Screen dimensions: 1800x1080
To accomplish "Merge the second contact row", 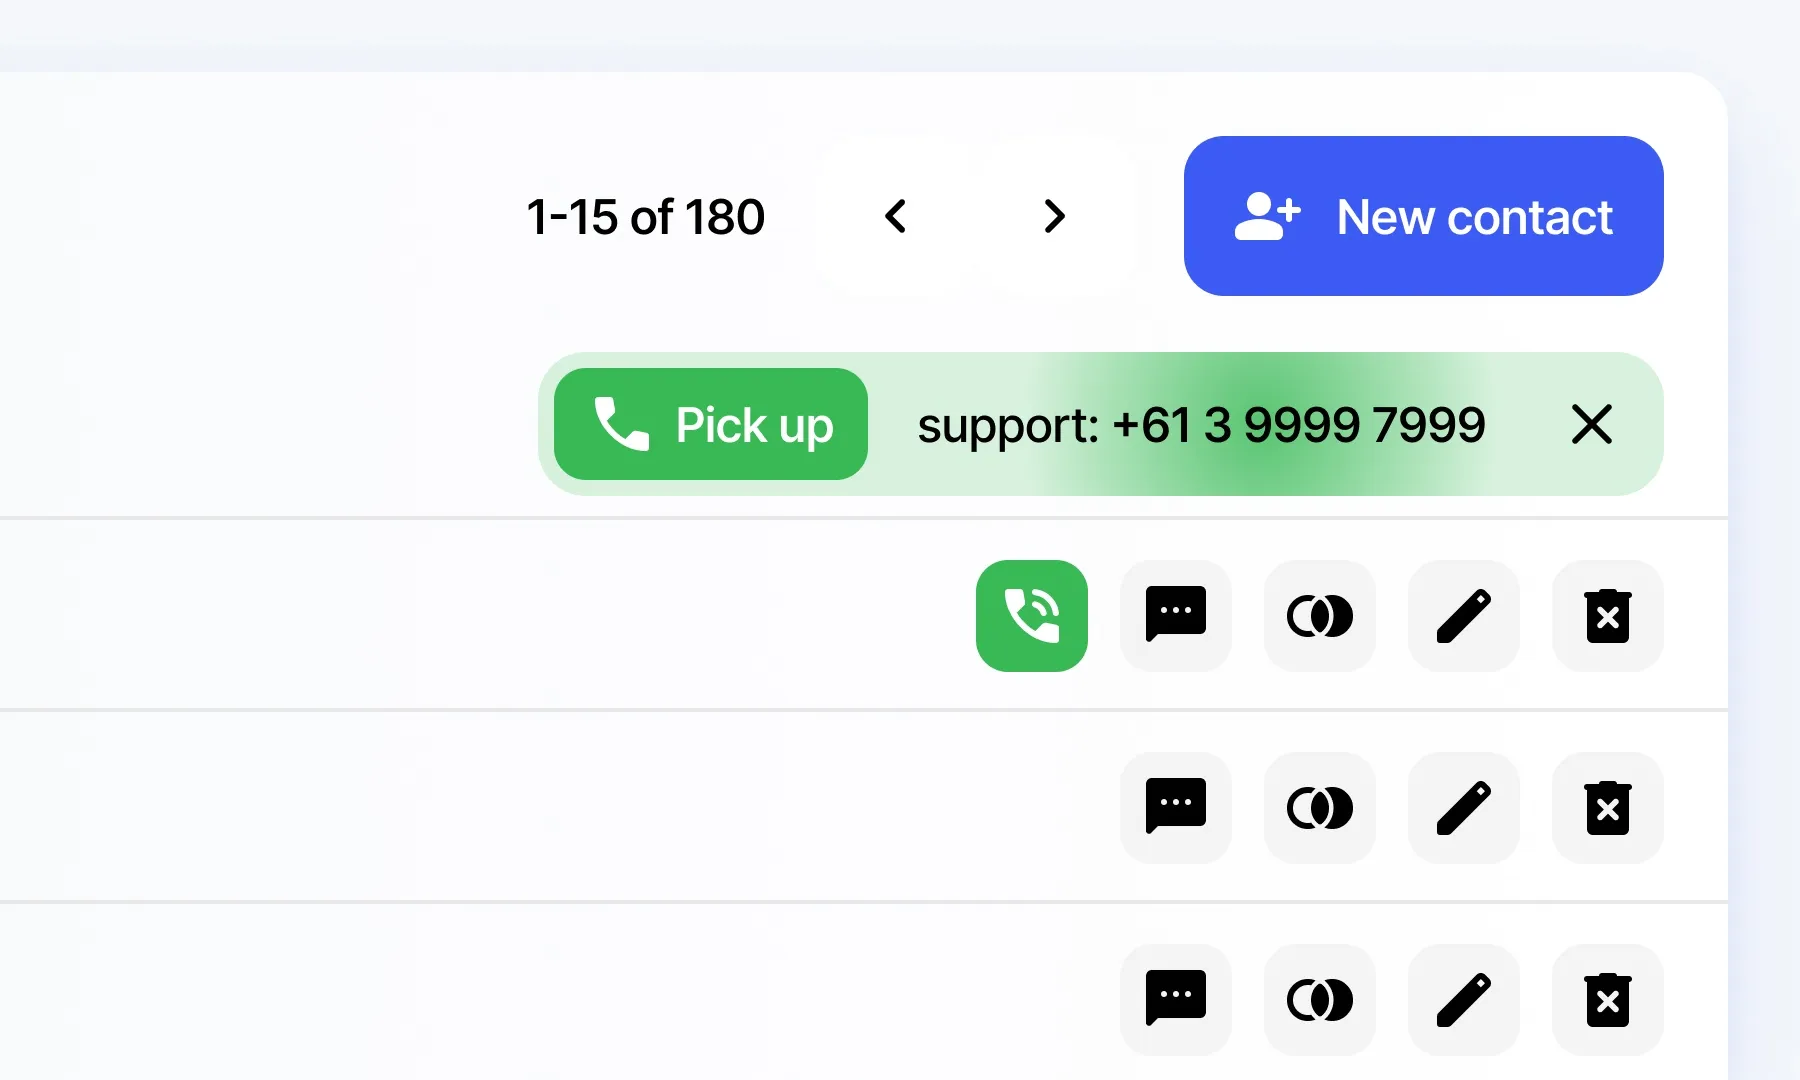I will [x=1320, y=808].
